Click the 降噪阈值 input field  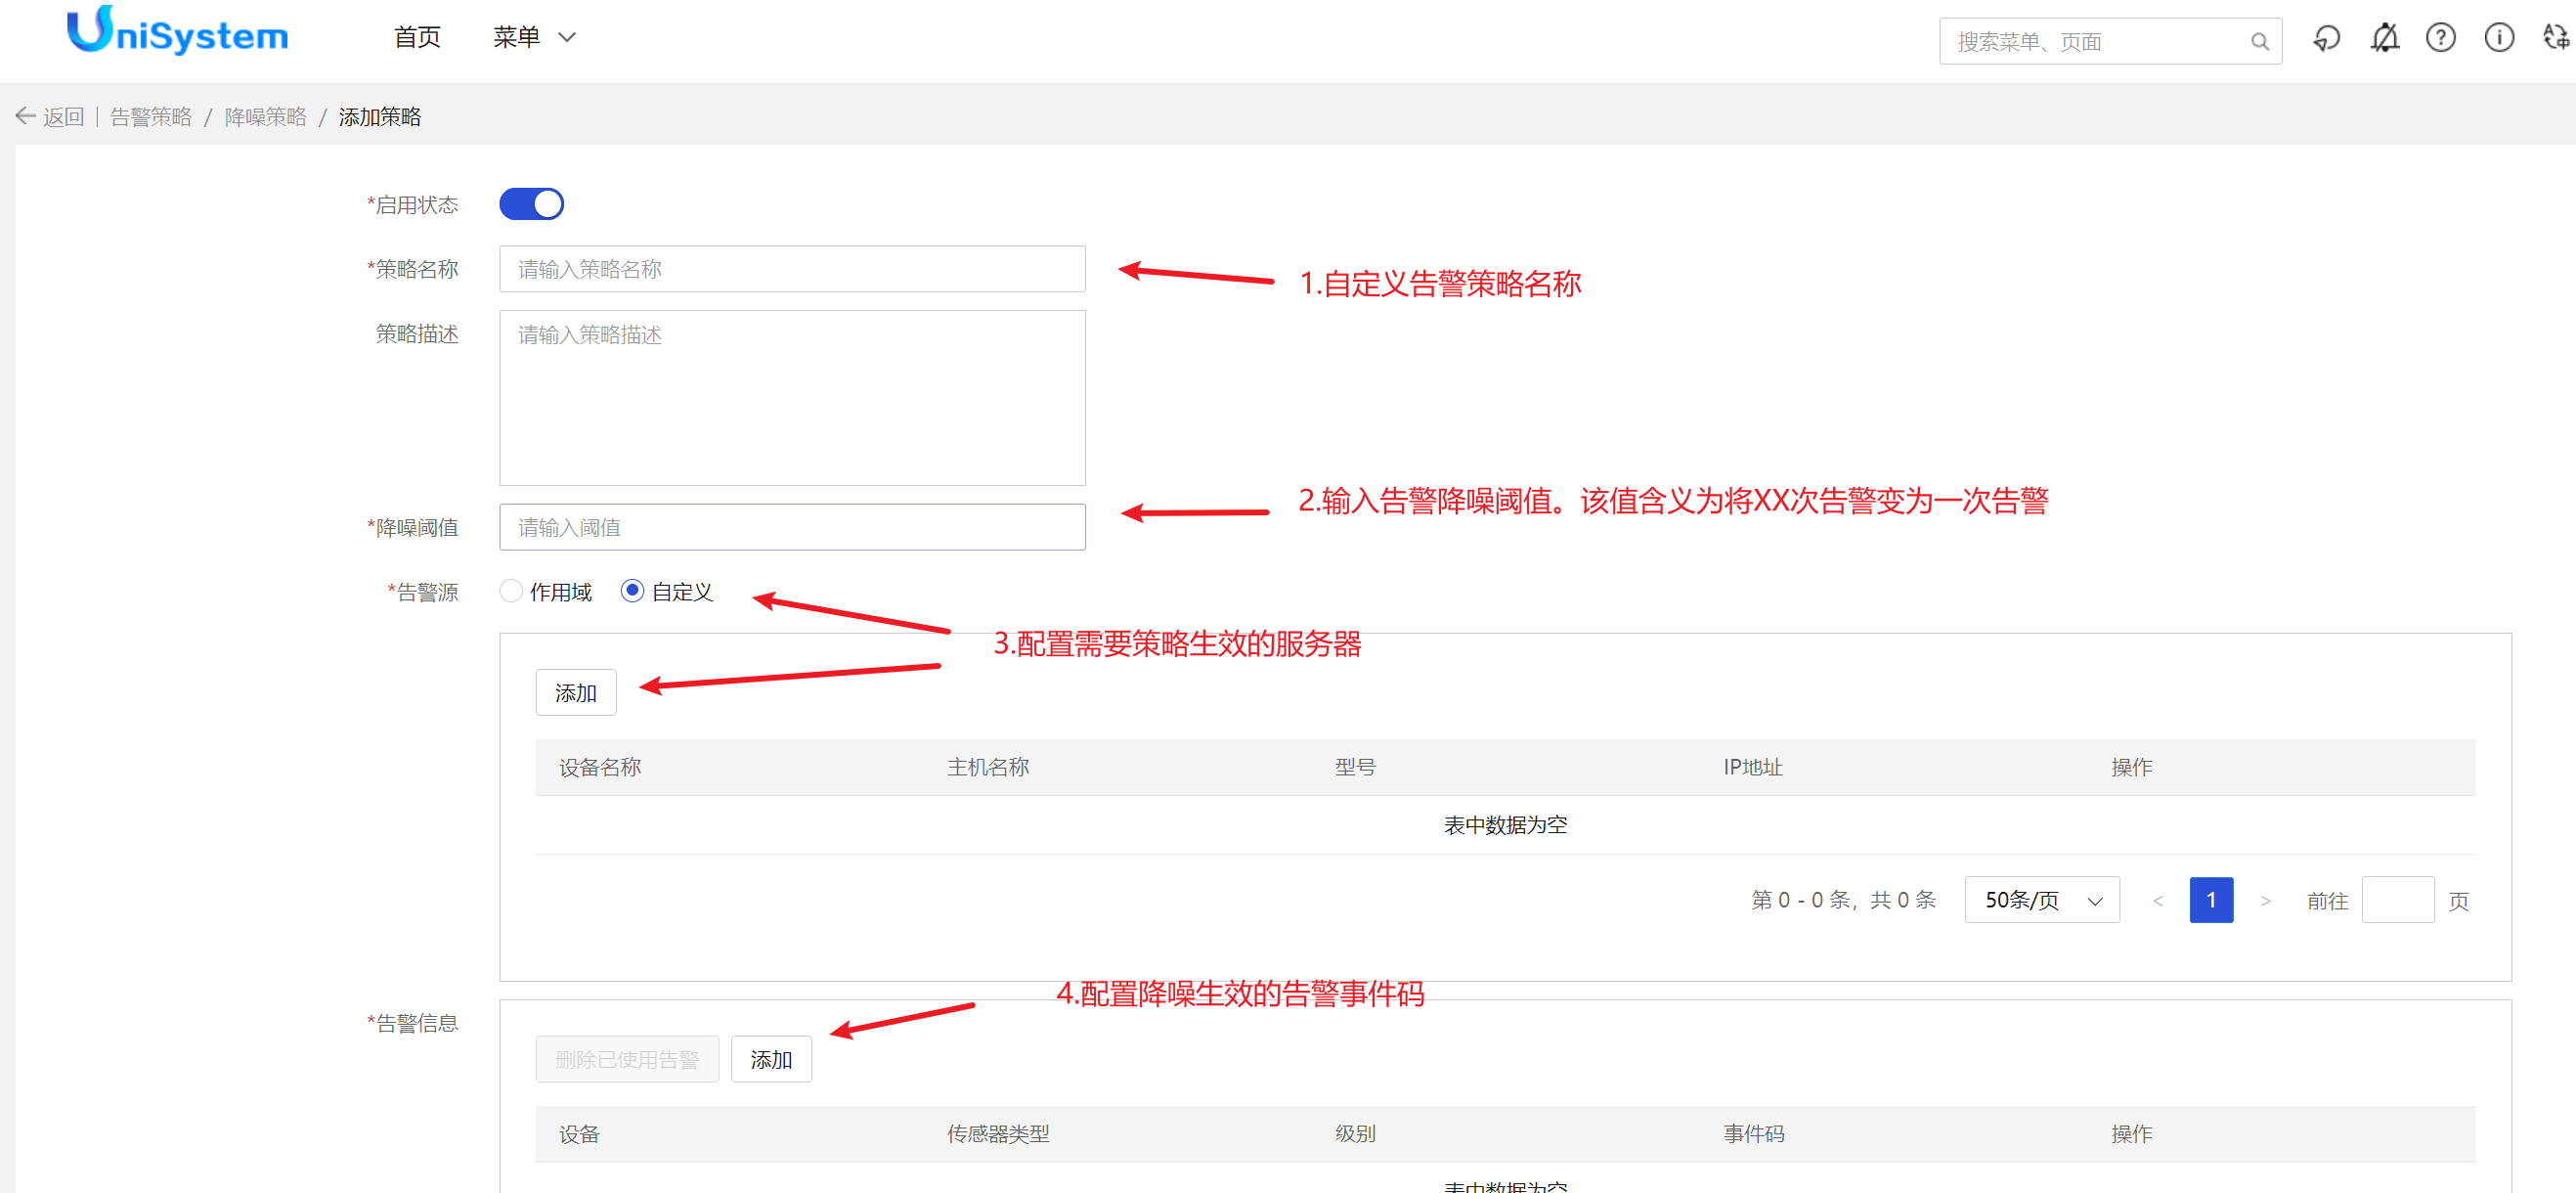(x=792, y=527)
